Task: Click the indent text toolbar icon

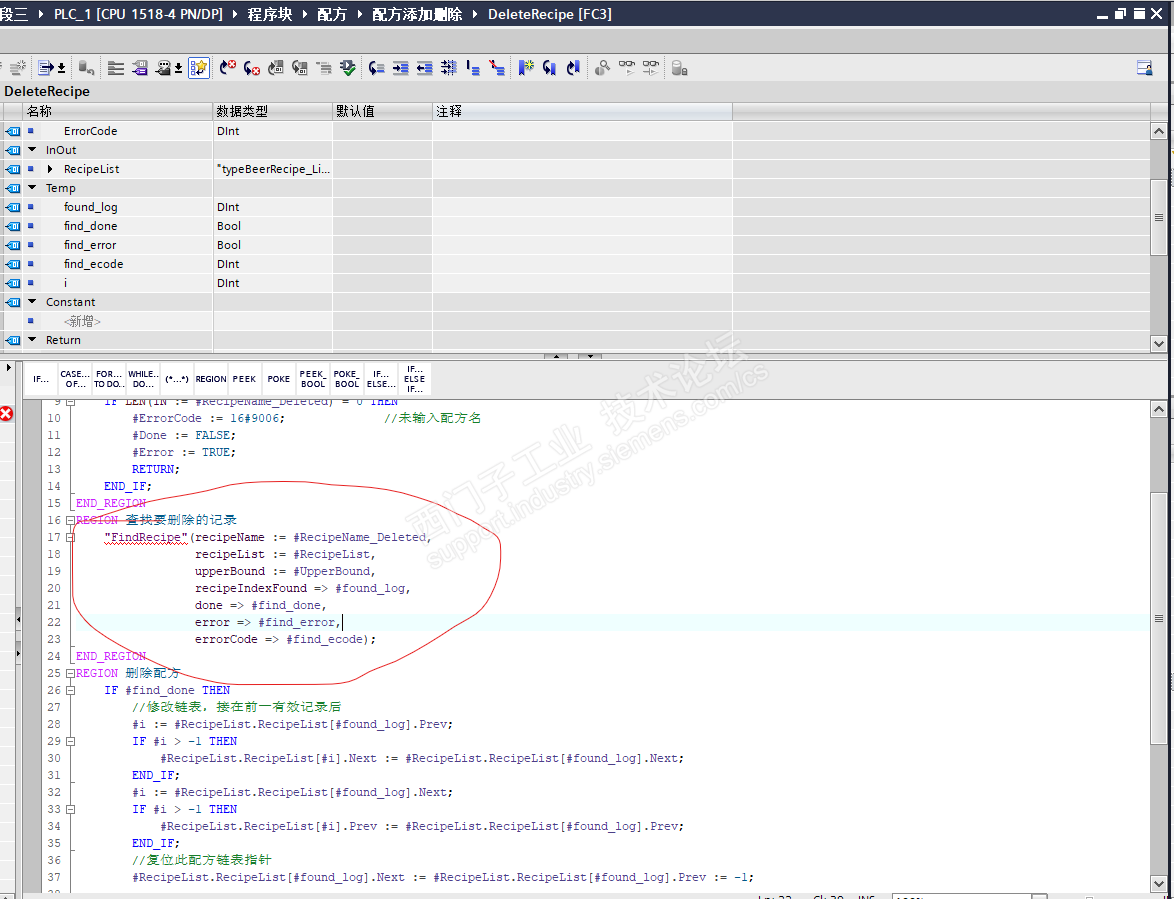Action: [401, 68]
